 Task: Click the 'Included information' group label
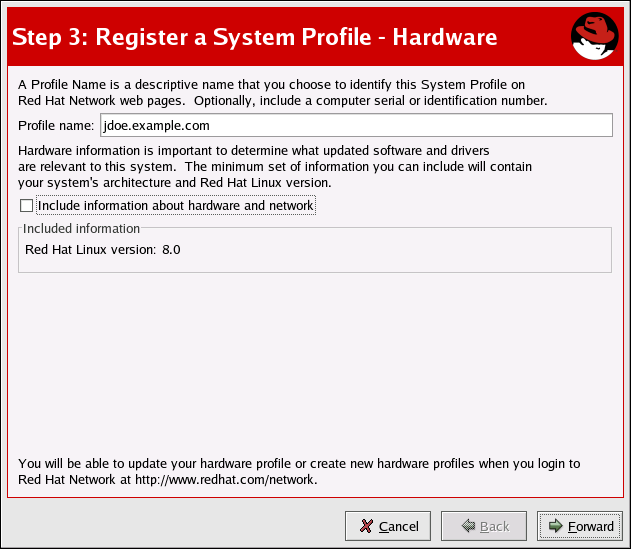pyautogui.click(x=81, y=229)
